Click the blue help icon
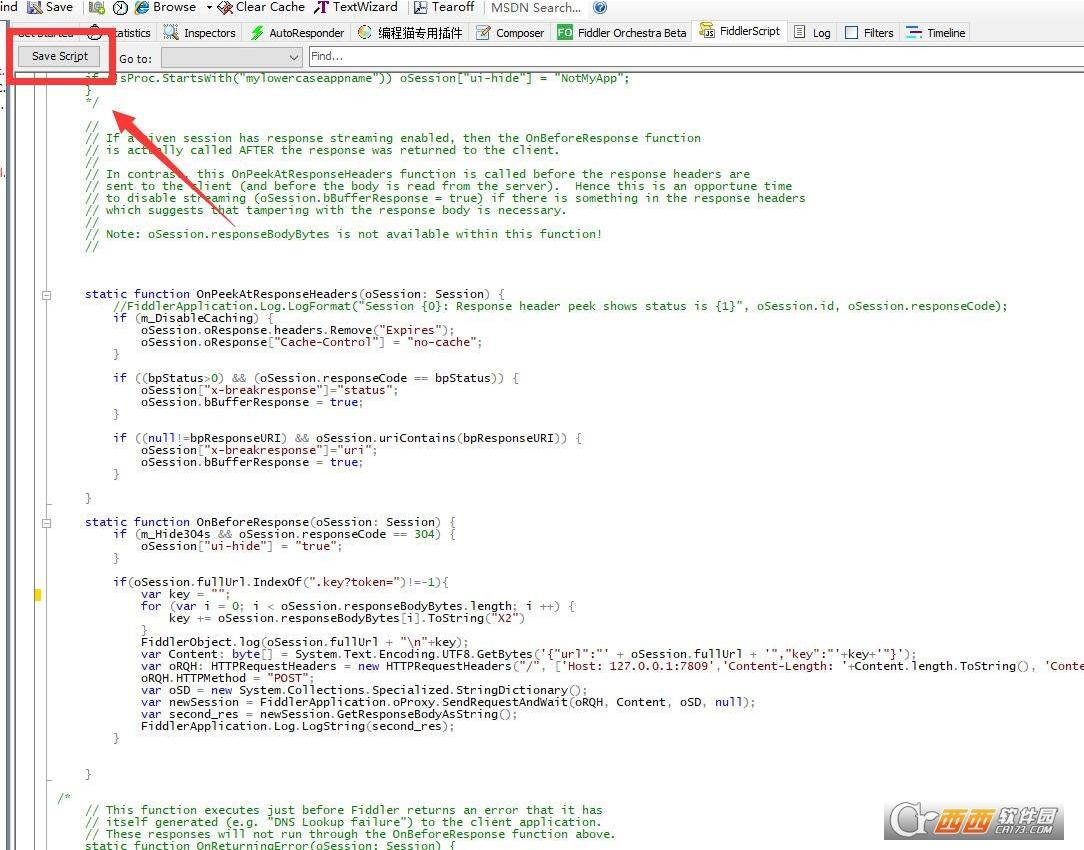This screenshot has height=850, width=1084. (x=600, y=8)
